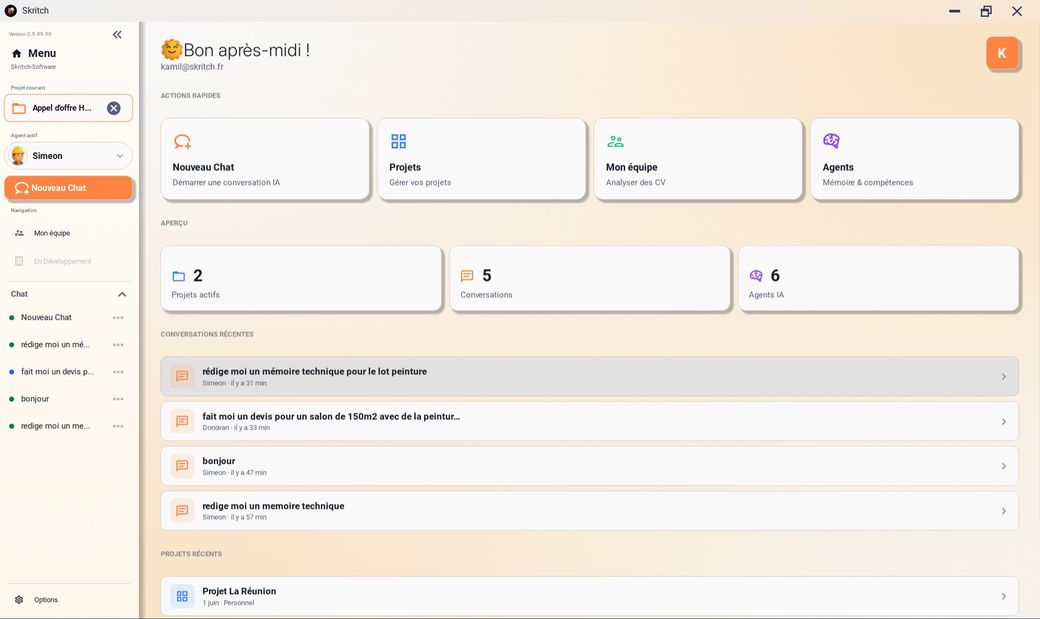Click the grid icon on Projet La Réunion row
The width and height of the screenshot is (1040, 619).
[182, 596]
